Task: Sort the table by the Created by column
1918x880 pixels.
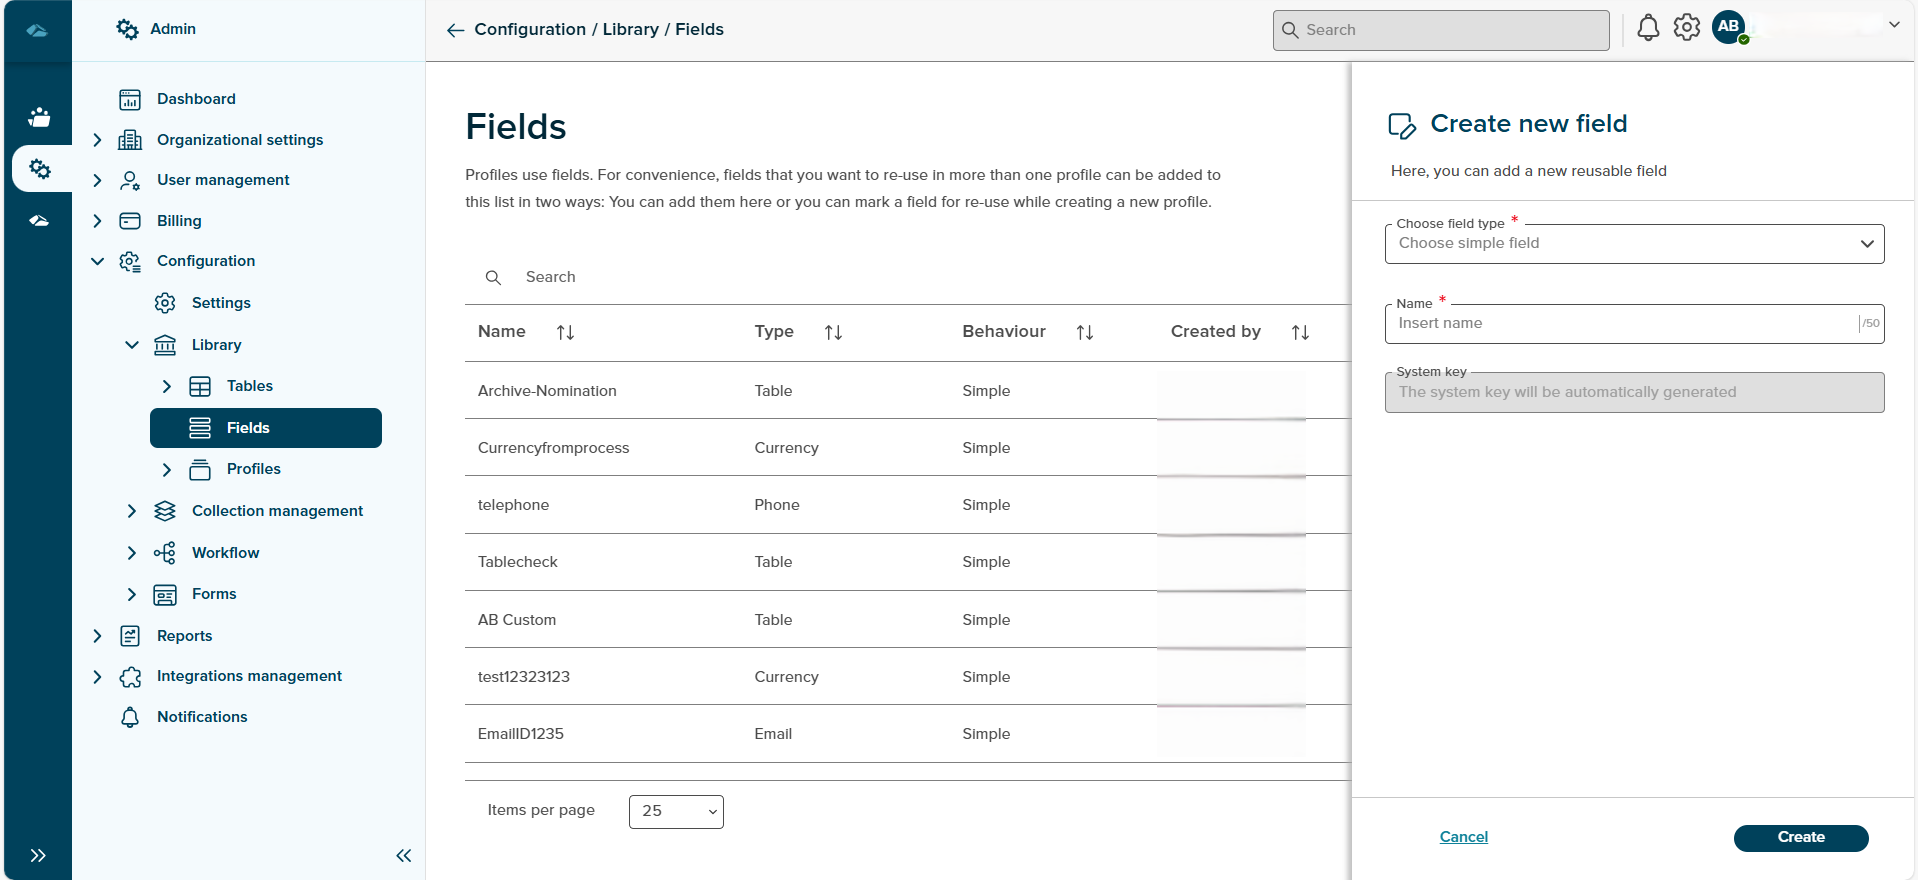Action: point(1300,332)
